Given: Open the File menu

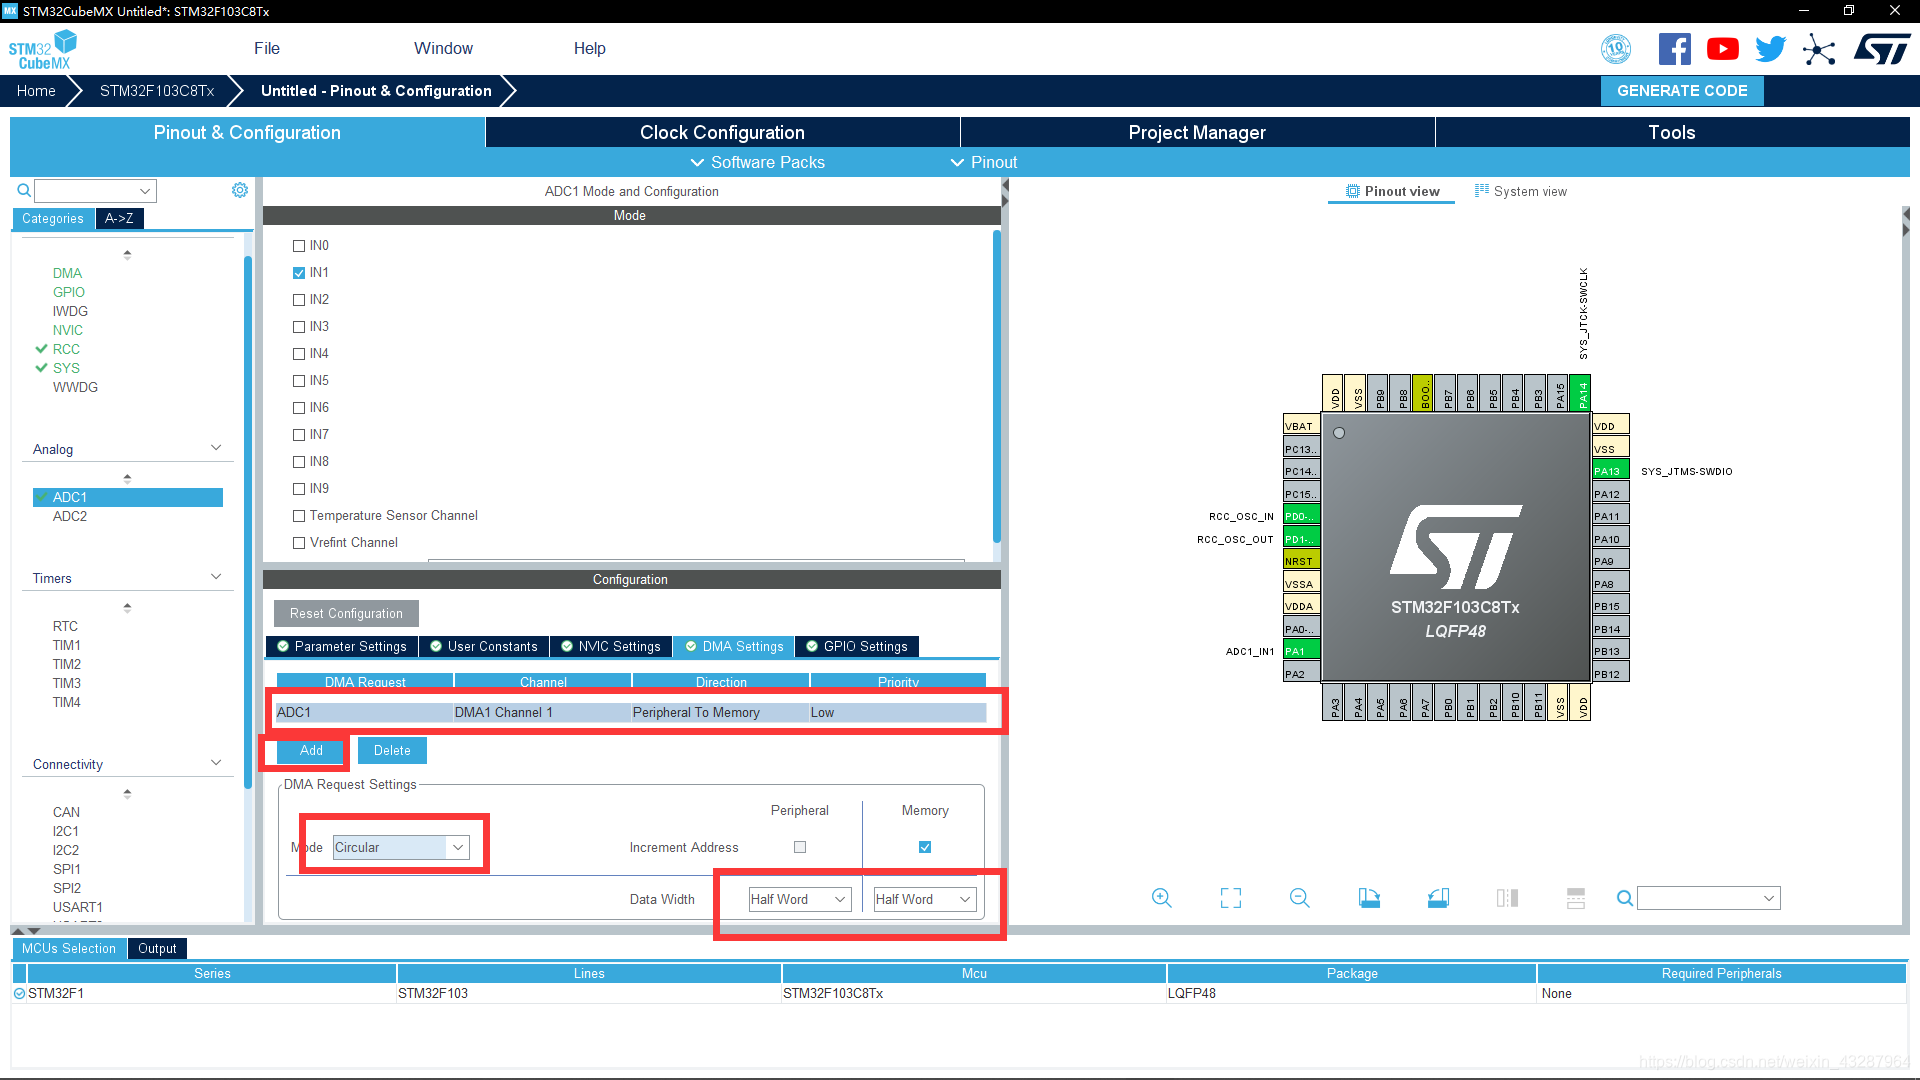Looking at the screenshot, I should pyautogui.click(x=267, y=48).
